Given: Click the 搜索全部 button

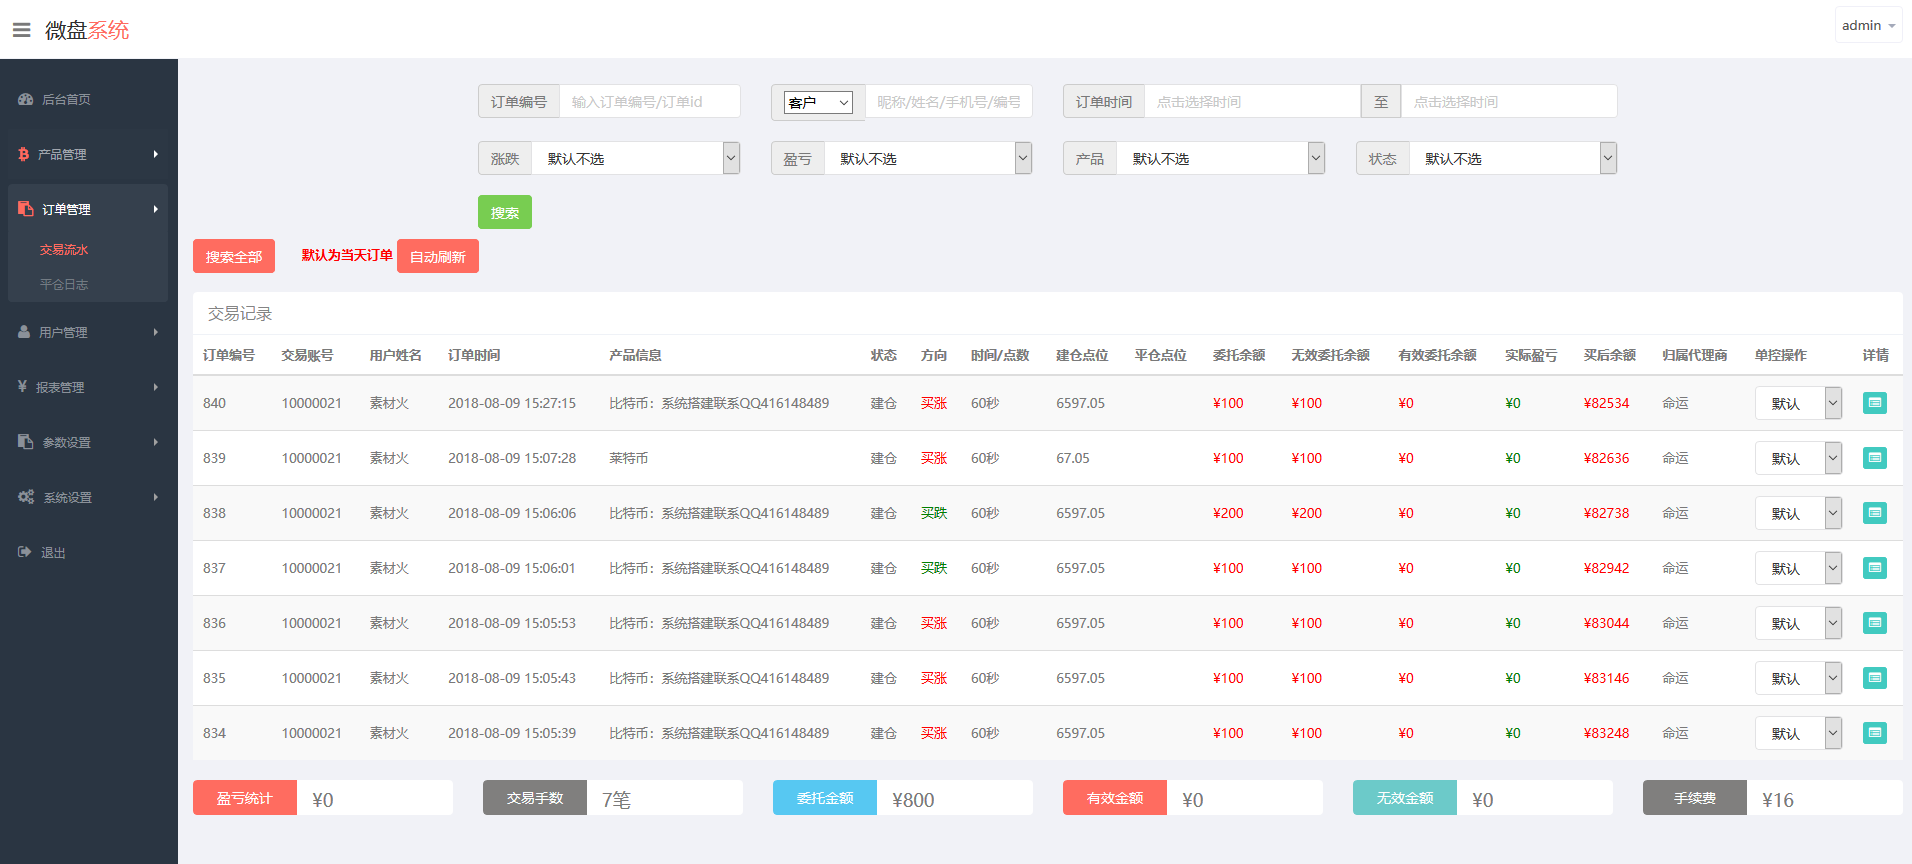Looking at the screenshot, I should 233,257.
